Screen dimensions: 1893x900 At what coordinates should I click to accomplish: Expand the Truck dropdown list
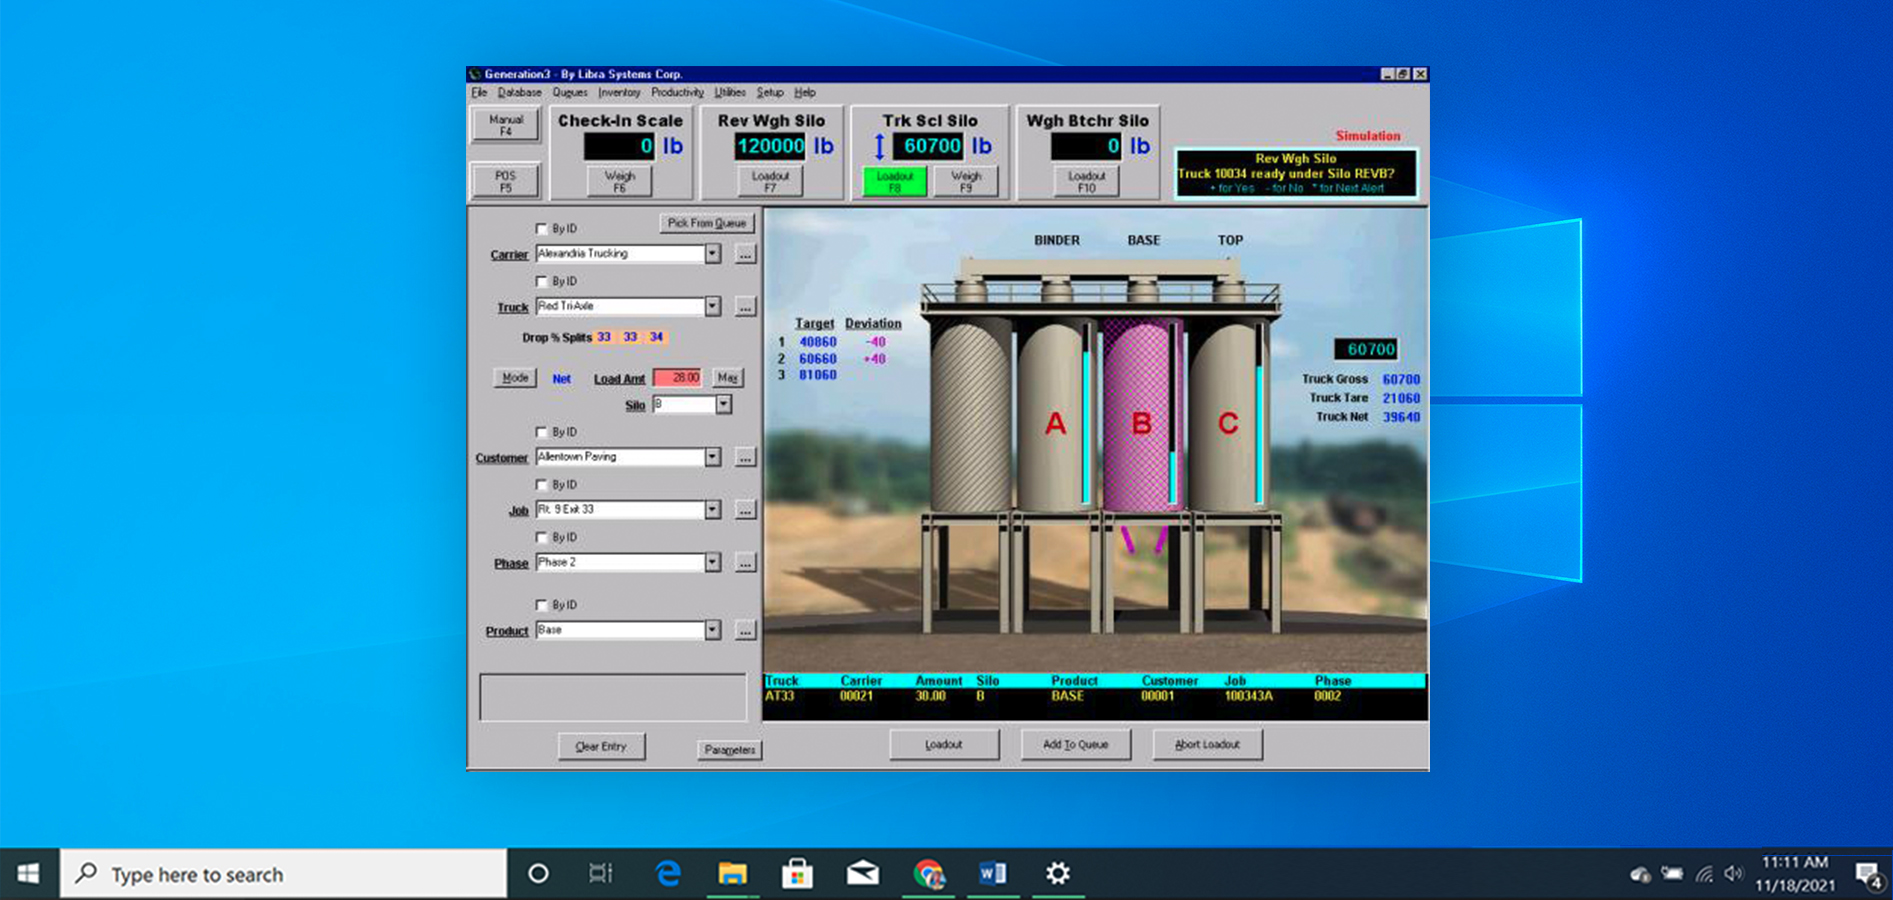pos(712,307)
